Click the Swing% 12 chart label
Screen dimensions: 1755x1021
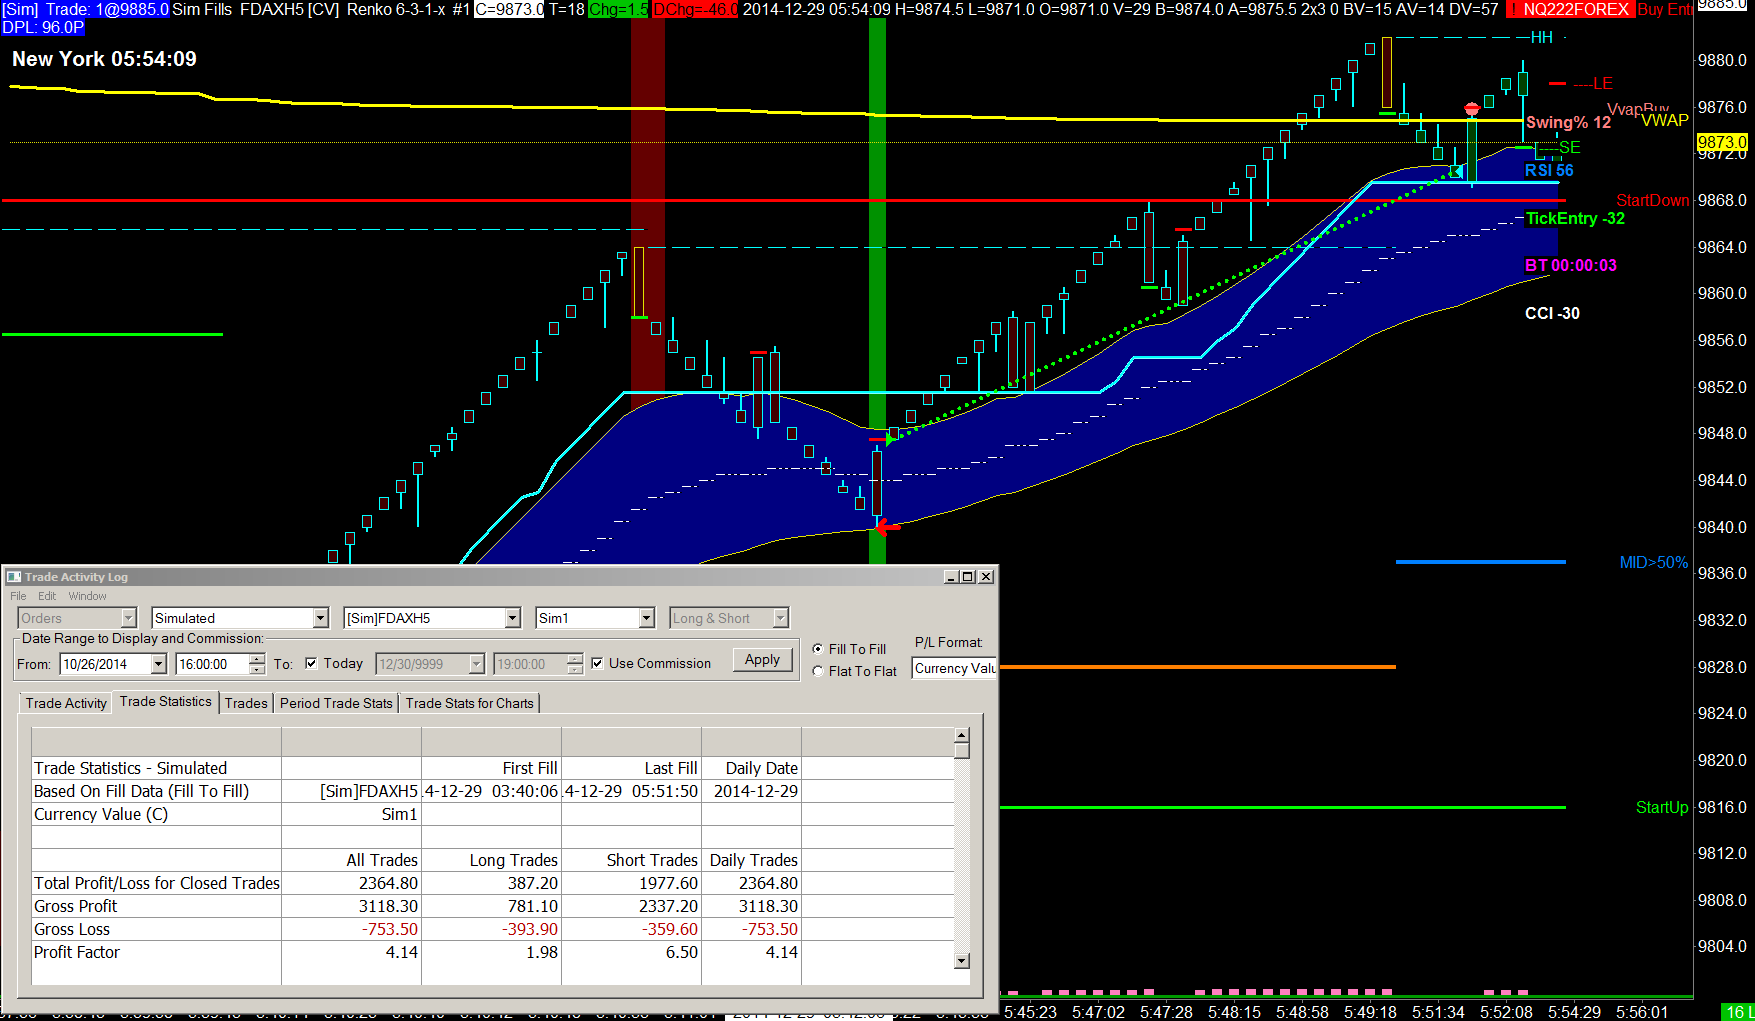click(x=1568, y=122)
